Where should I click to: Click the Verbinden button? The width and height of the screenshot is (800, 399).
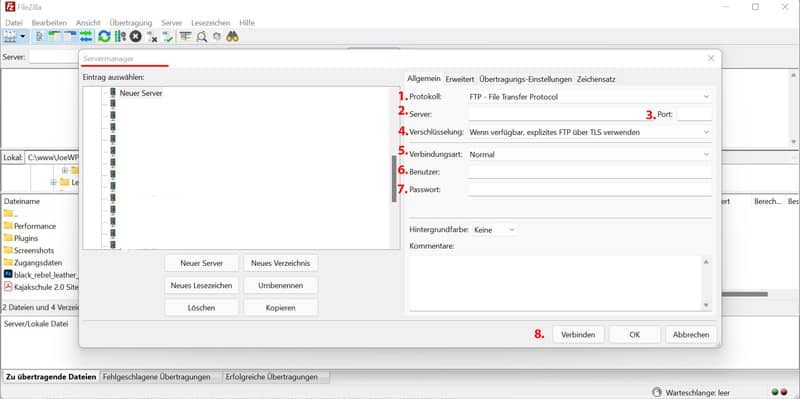pyautogui.click(x=578, y=335)
